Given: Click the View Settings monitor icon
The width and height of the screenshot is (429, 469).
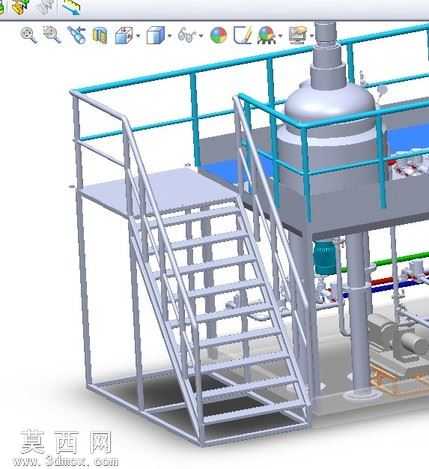Looking at the screenshot, I should click(x=297, y=35).
